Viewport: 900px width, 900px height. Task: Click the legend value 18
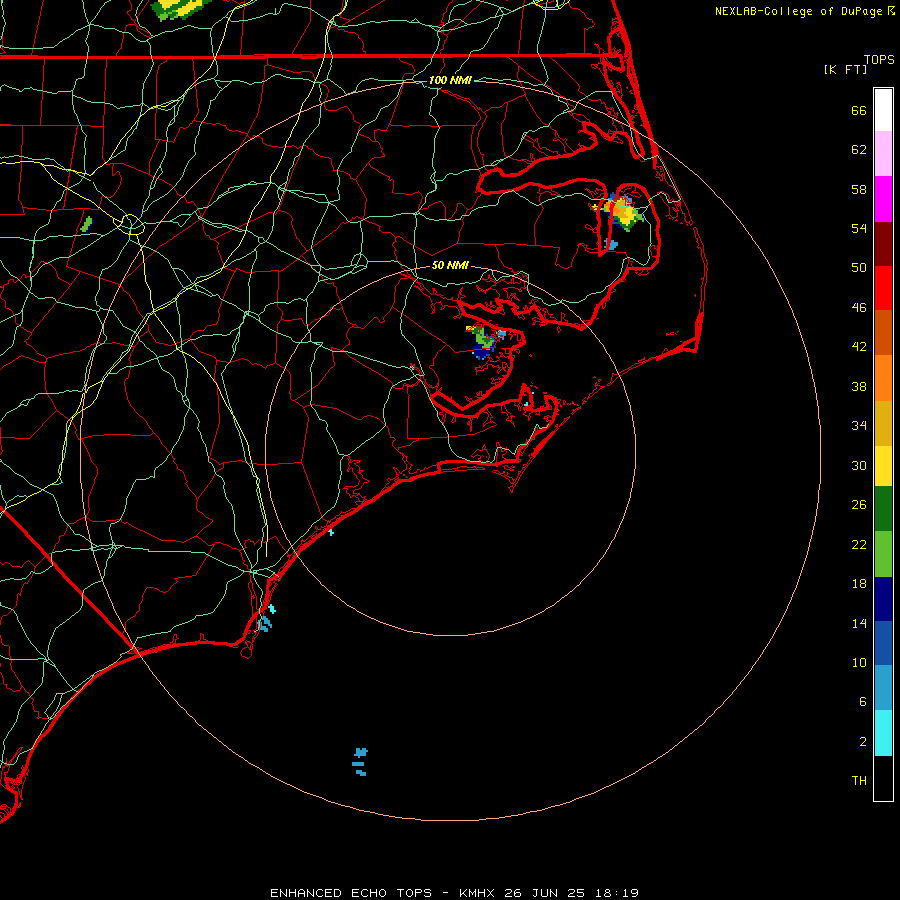click(x=859, y=584)
